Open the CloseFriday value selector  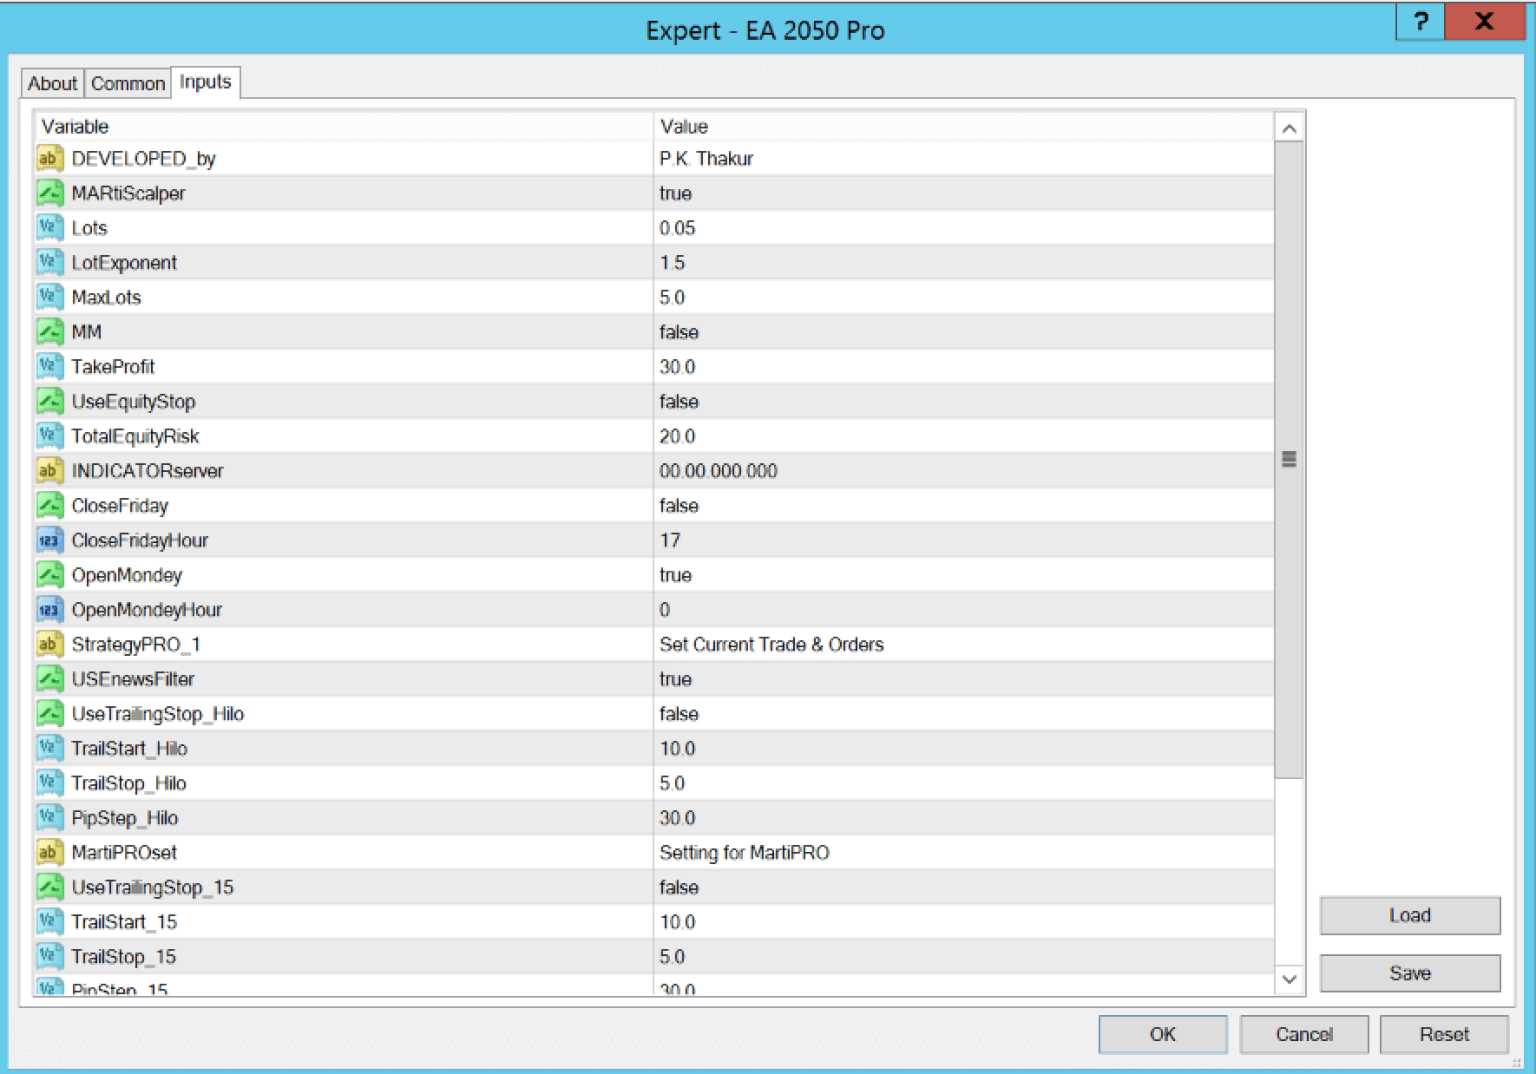click(x=679, y=506)
